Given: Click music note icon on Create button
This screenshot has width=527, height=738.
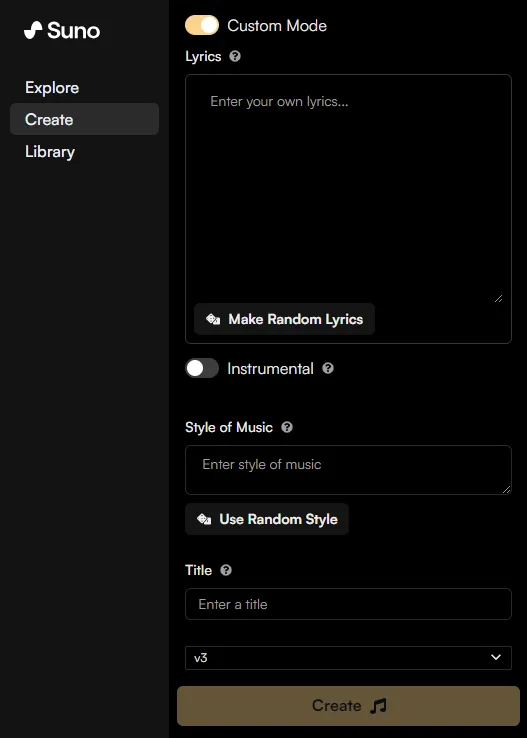Looking at the screenshot, I should 378,706.
